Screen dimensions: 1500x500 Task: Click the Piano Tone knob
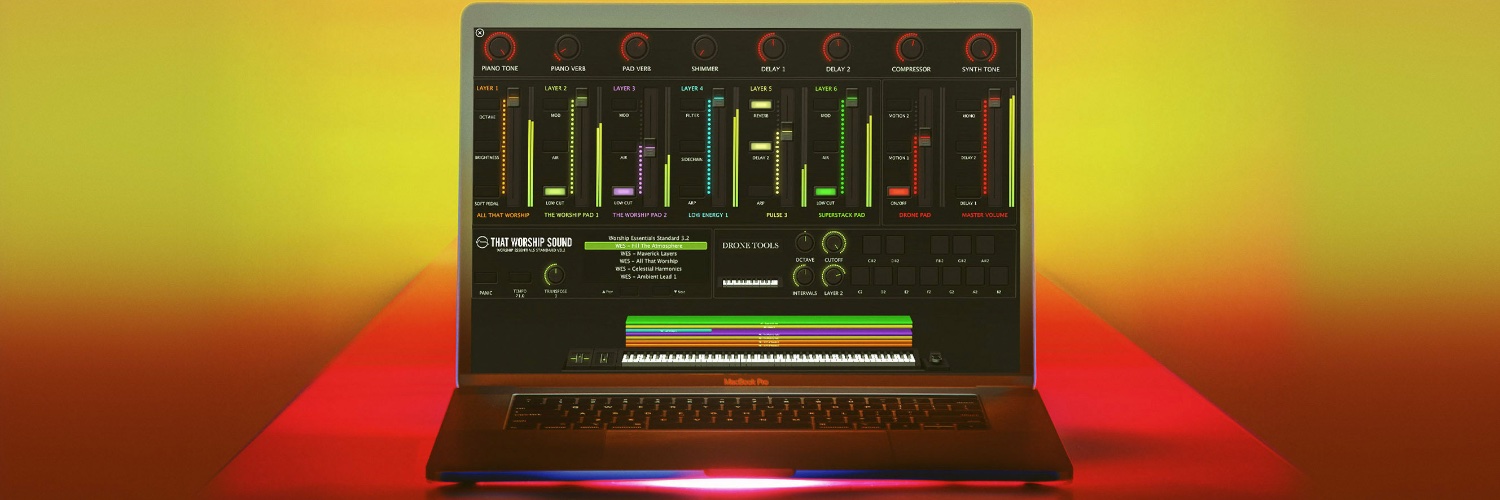coord(499,46)
